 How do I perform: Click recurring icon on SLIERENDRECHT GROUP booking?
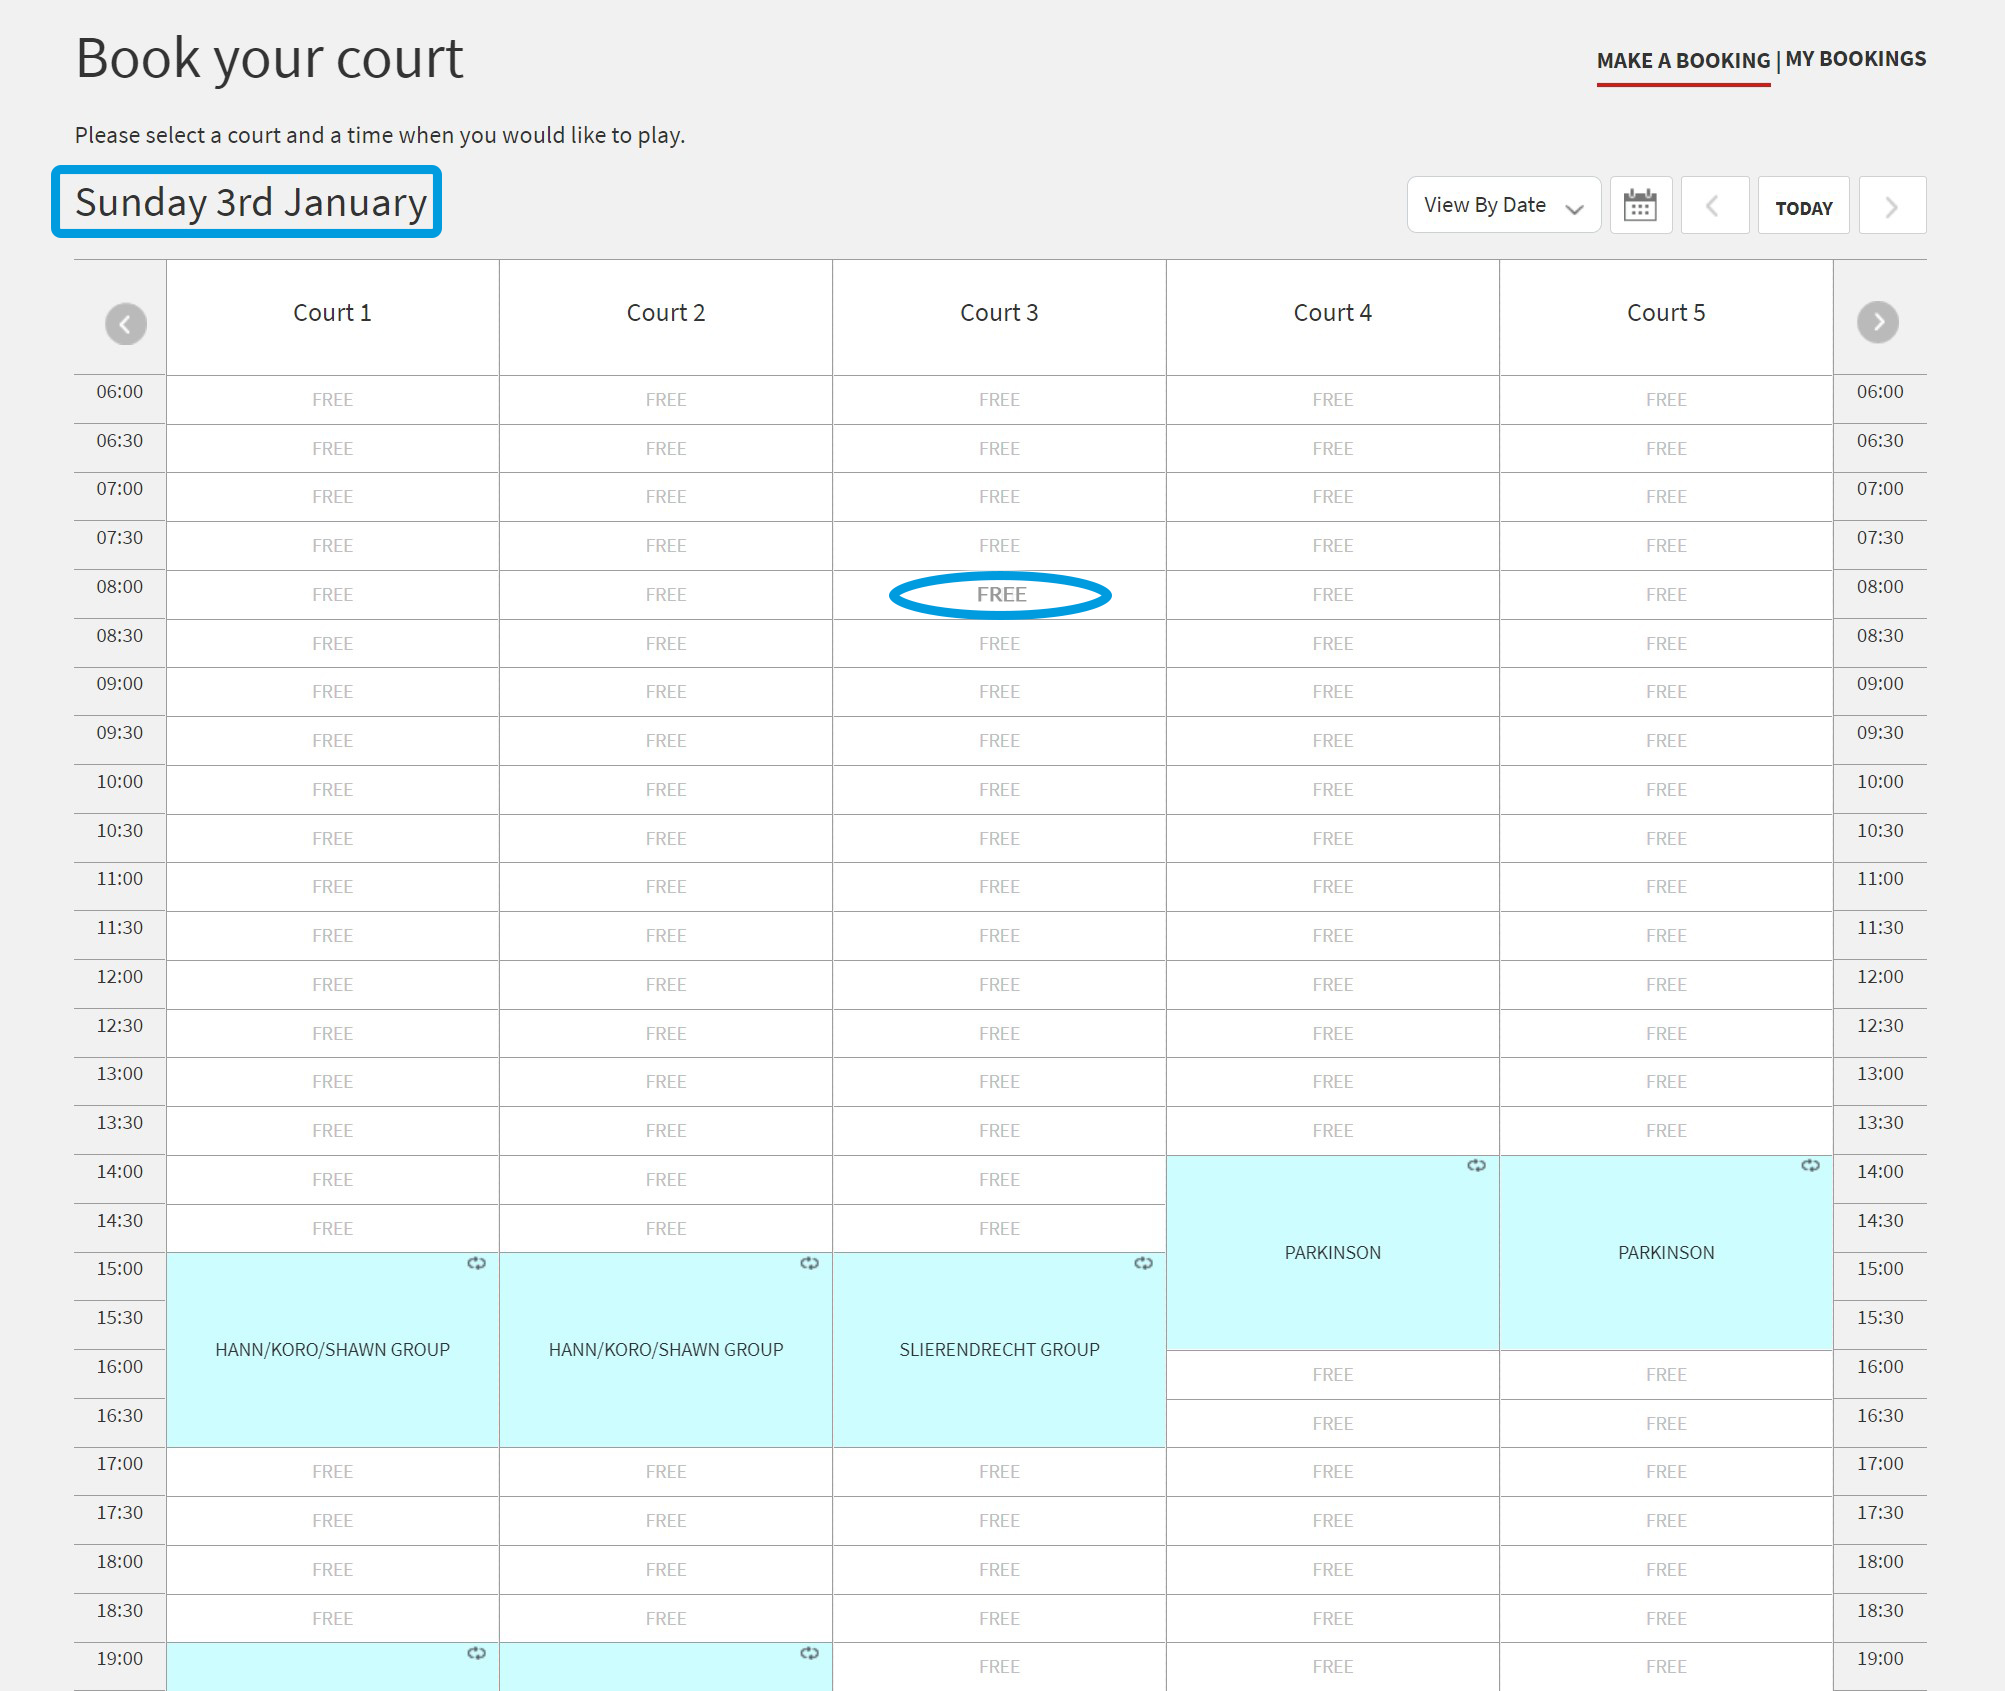point(1143,1263)
